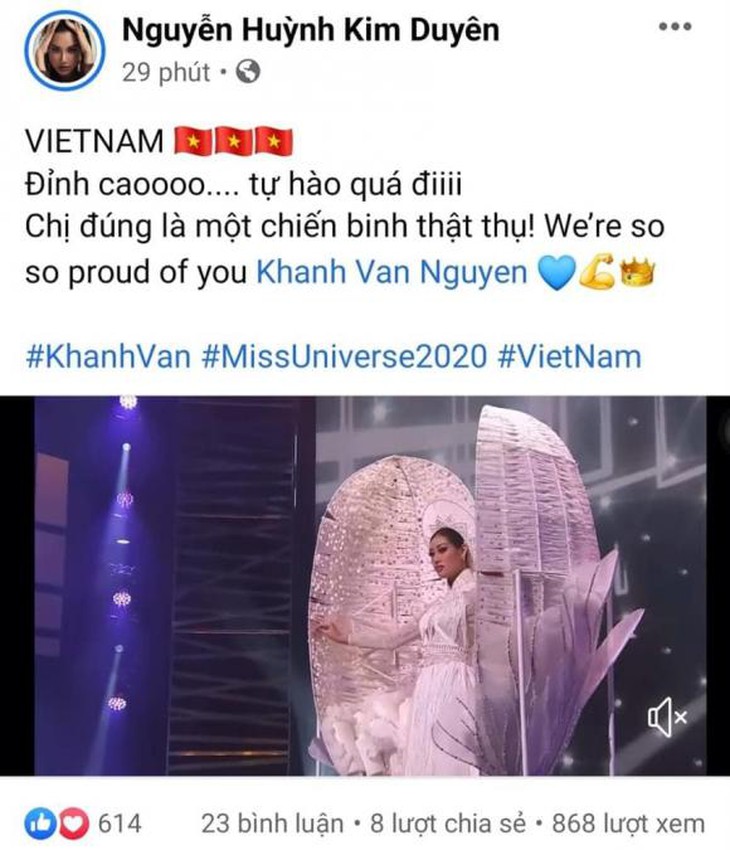
Task: Open the #MissUniverse2020 hashtag
Action: tap(344, 357)
